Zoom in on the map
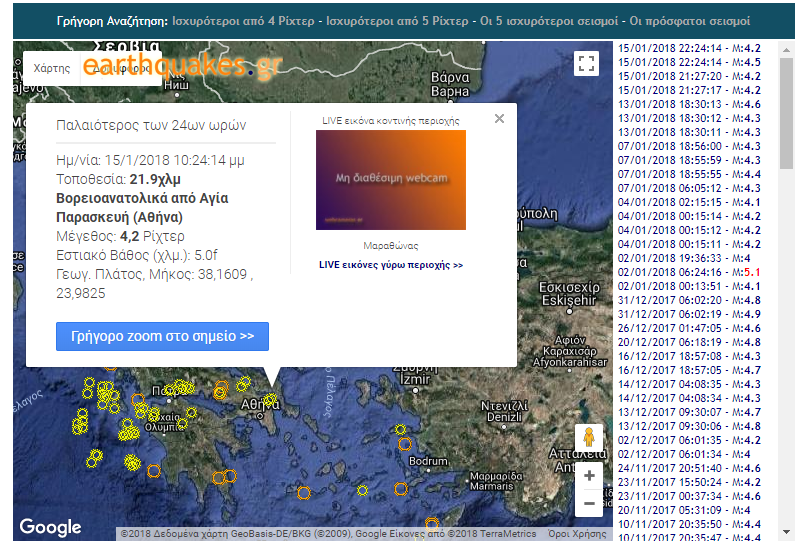Viewport: 809px width, 549px height. point(589,476)
